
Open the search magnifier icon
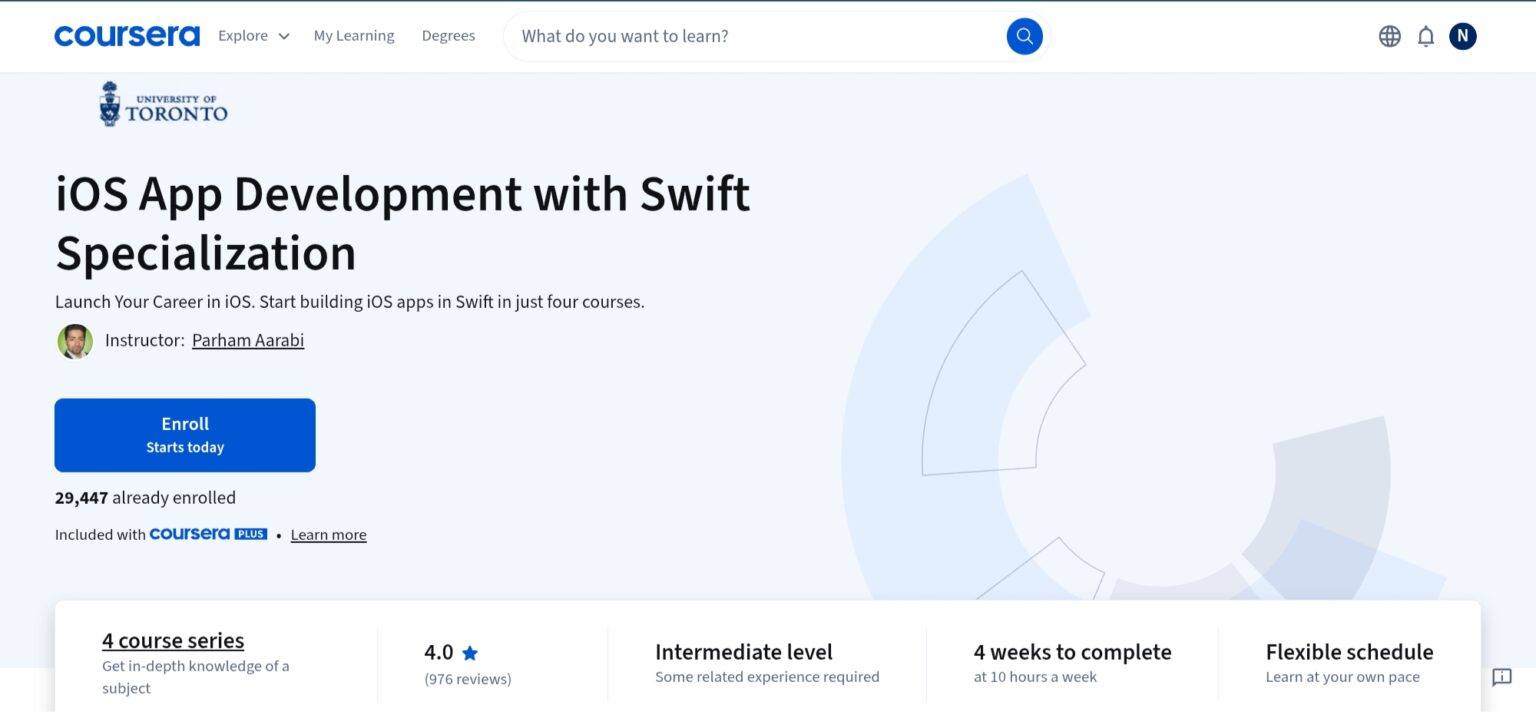click(x=1023, y=35)
